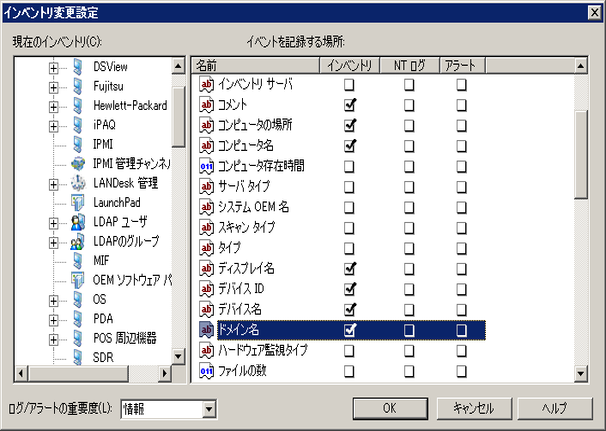Viewport: 606px width, 431px height.
Task: Open the ログ/アラートの重要度 dropdown
Action: click(209, 409)
